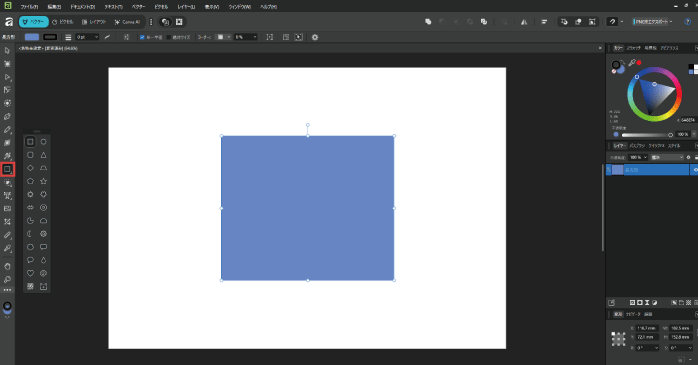Toggle snapping magnet button
698x365 pixels.
612,22
